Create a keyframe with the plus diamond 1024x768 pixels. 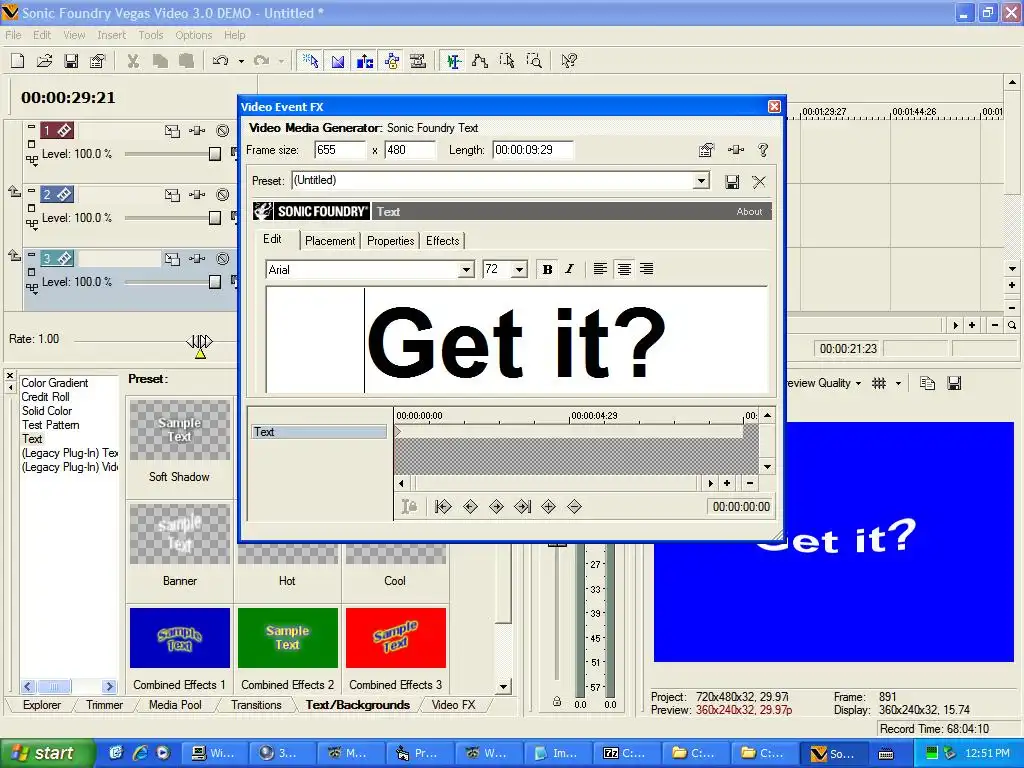coord(549,507)
